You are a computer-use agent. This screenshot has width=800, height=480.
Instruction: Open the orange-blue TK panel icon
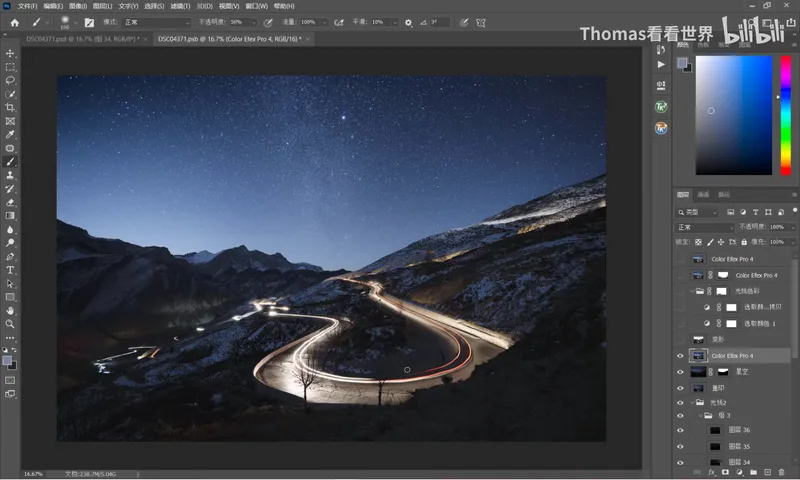pos(661,128)
